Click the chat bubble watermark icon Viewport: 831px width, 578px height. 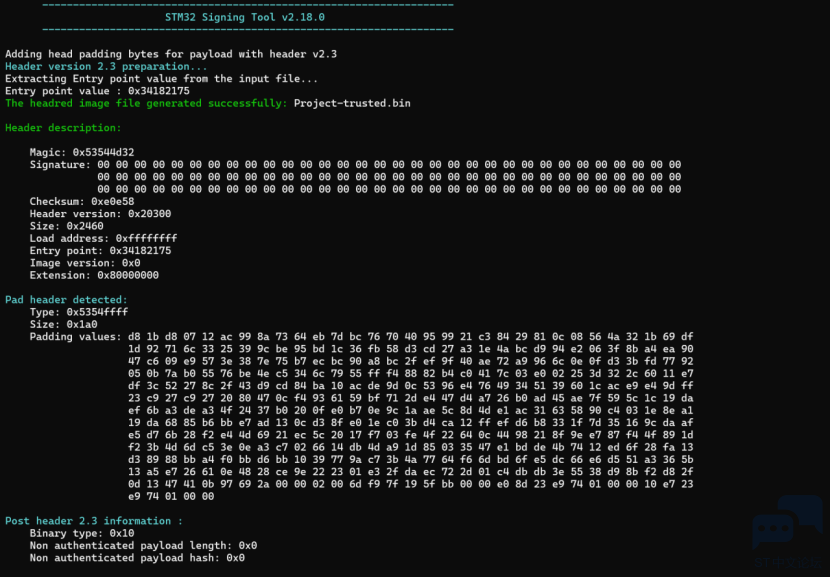(787, 523)
